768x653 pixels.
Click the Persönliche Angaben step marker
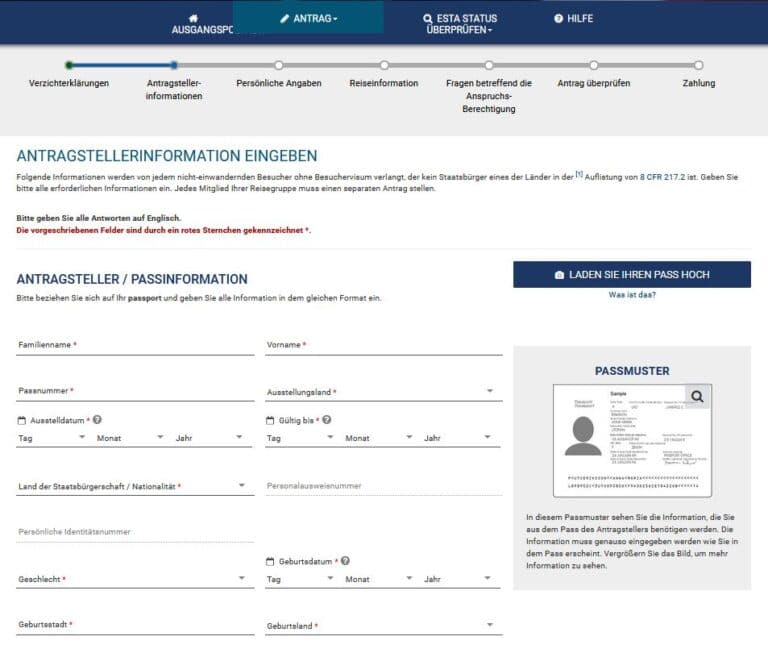(x=279, y=65)
